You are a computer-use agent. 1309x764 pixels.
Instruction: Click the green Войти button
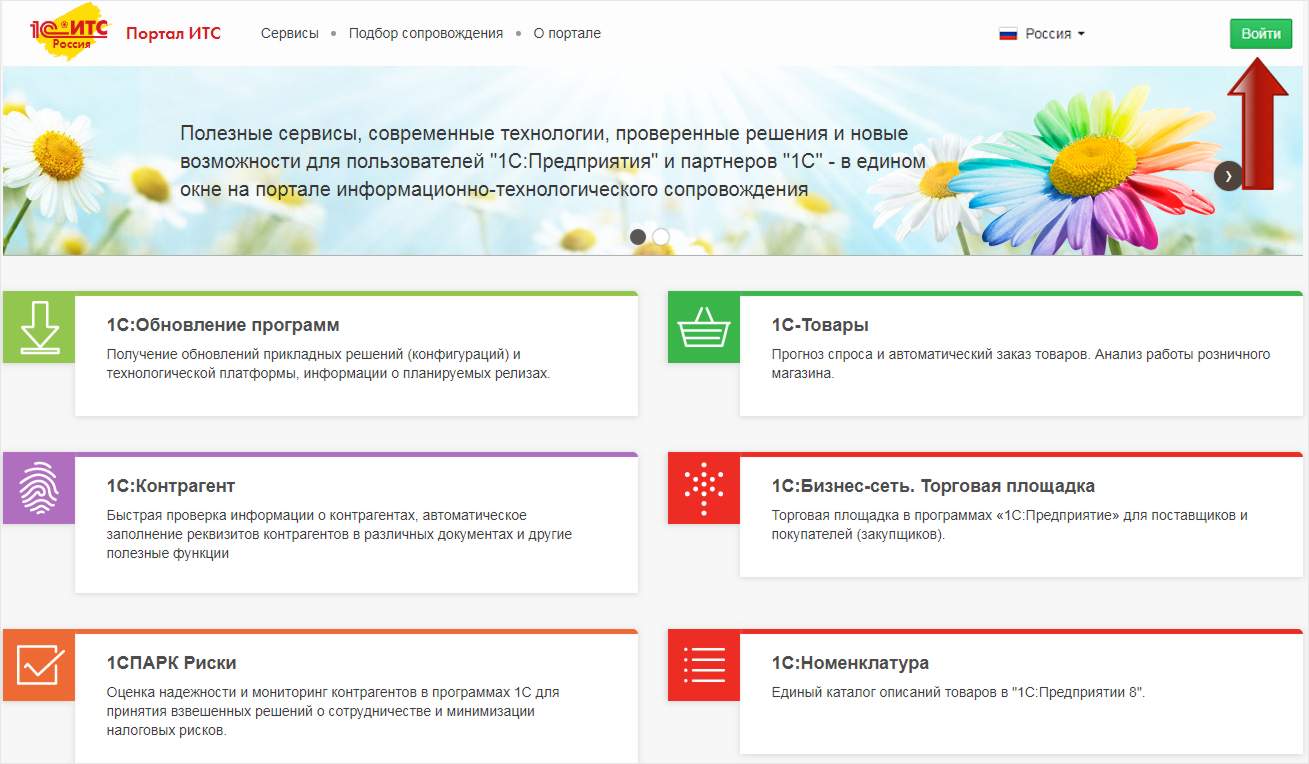coord(1261,33)
